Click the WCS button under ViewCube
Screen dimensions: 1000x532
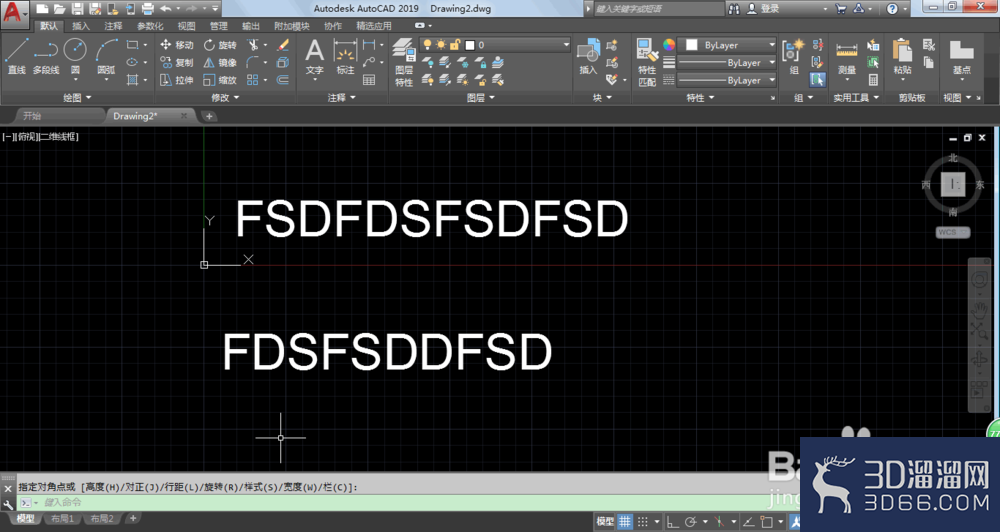pos(953,232)
